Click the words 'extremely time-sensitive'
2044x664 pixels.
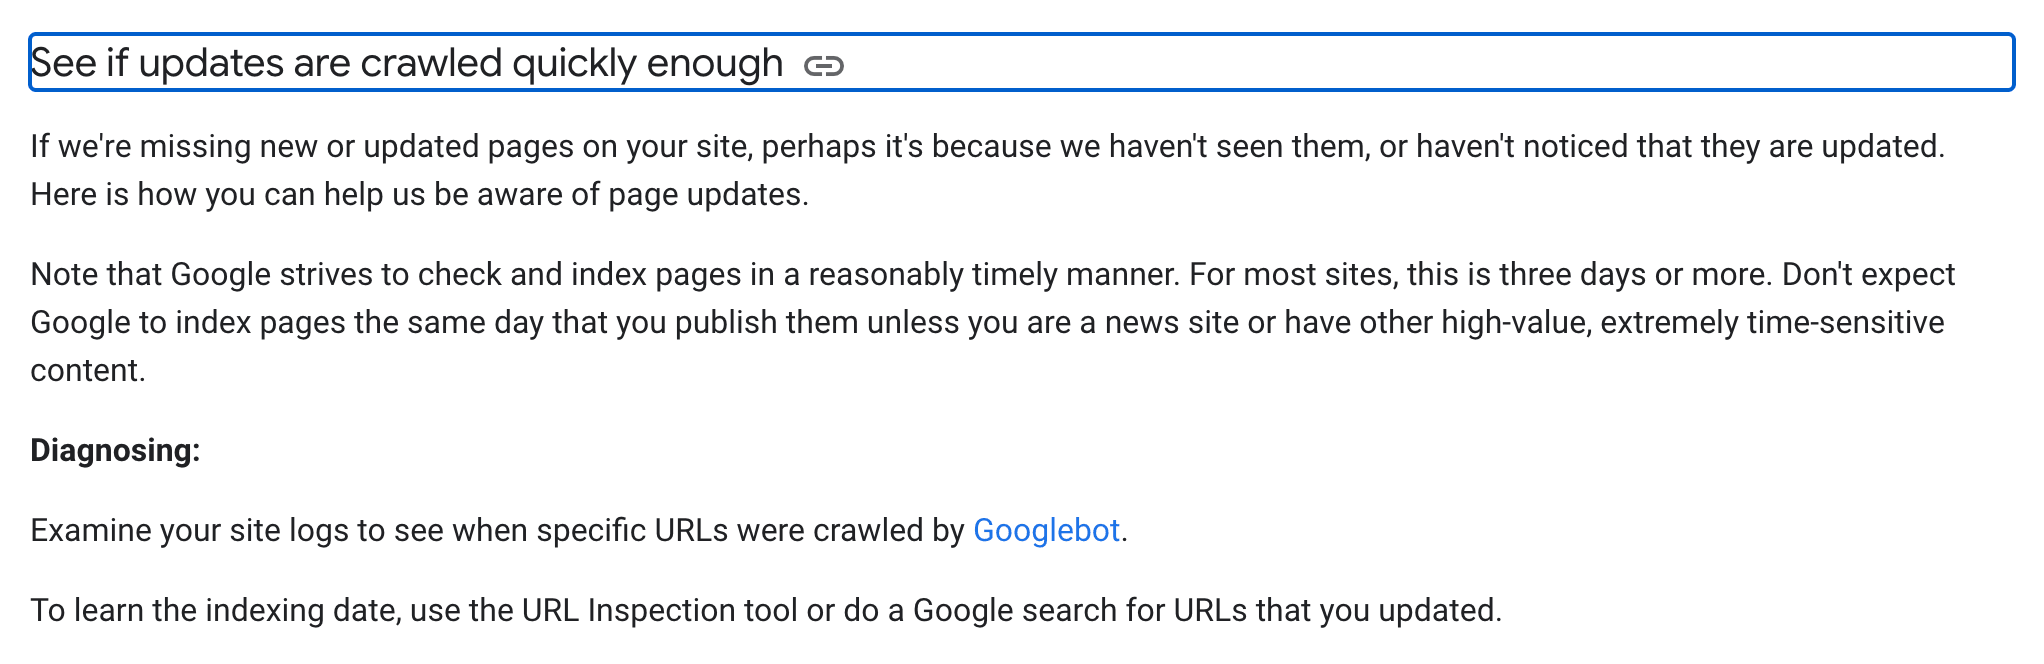point(1772,322)
